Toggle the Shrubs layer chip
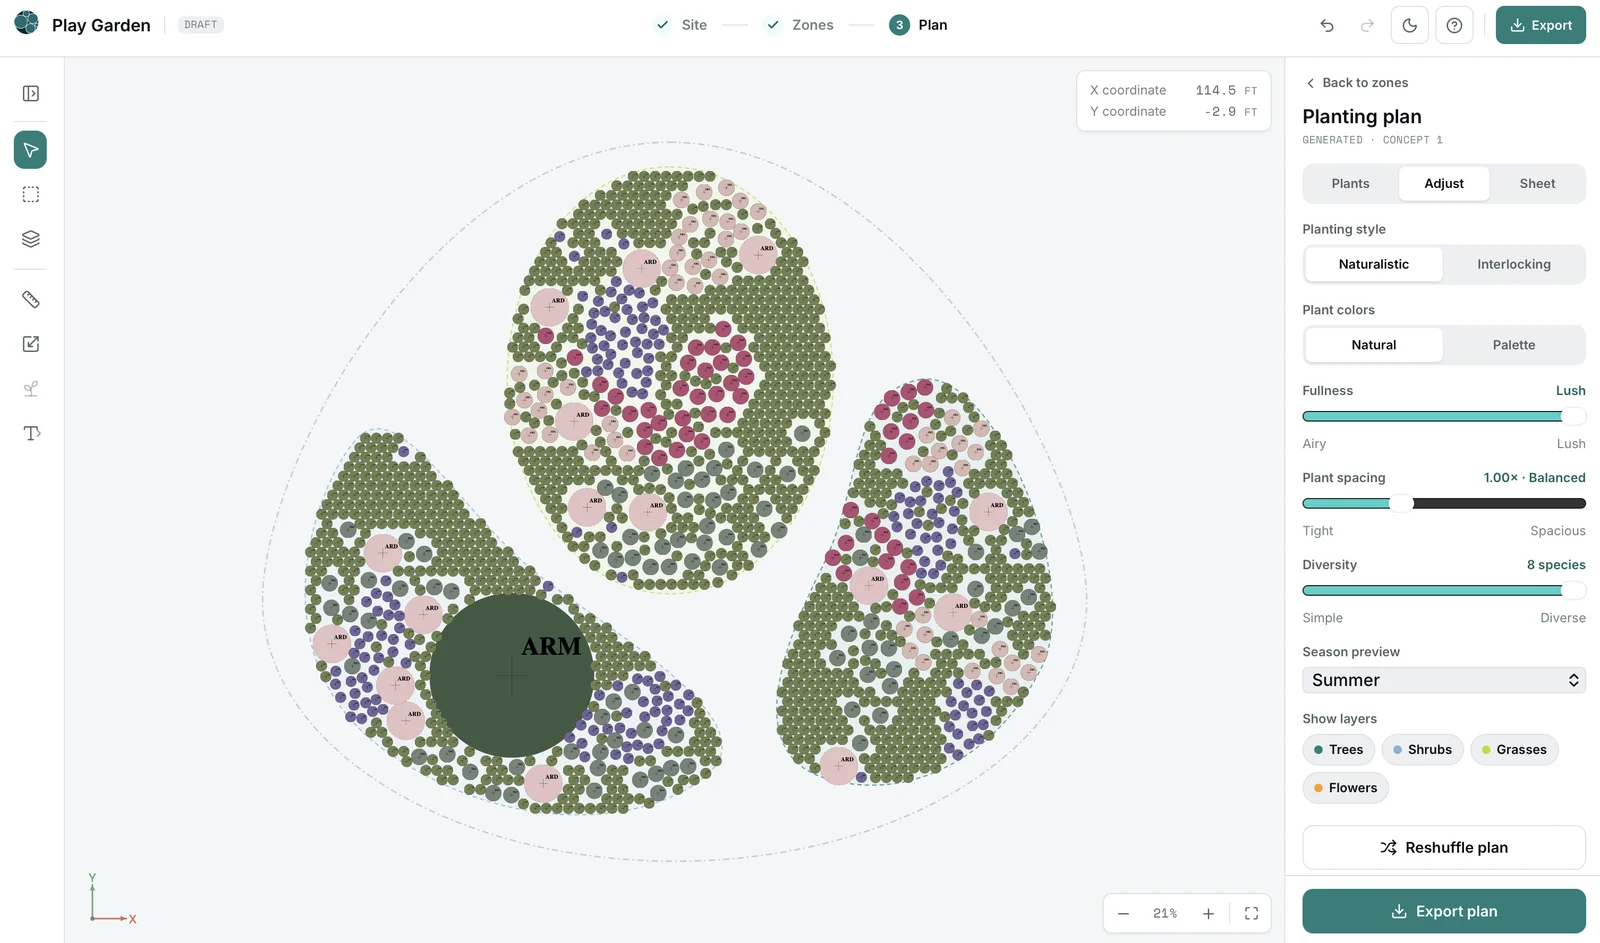 [1422, 750]
